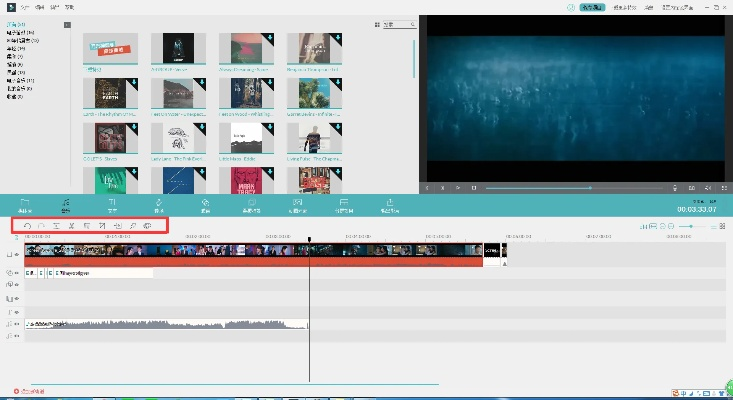Viewport: 733px width, 400px height.
Task: Mute the bottom audio waveform track
Action: point(17,325)
